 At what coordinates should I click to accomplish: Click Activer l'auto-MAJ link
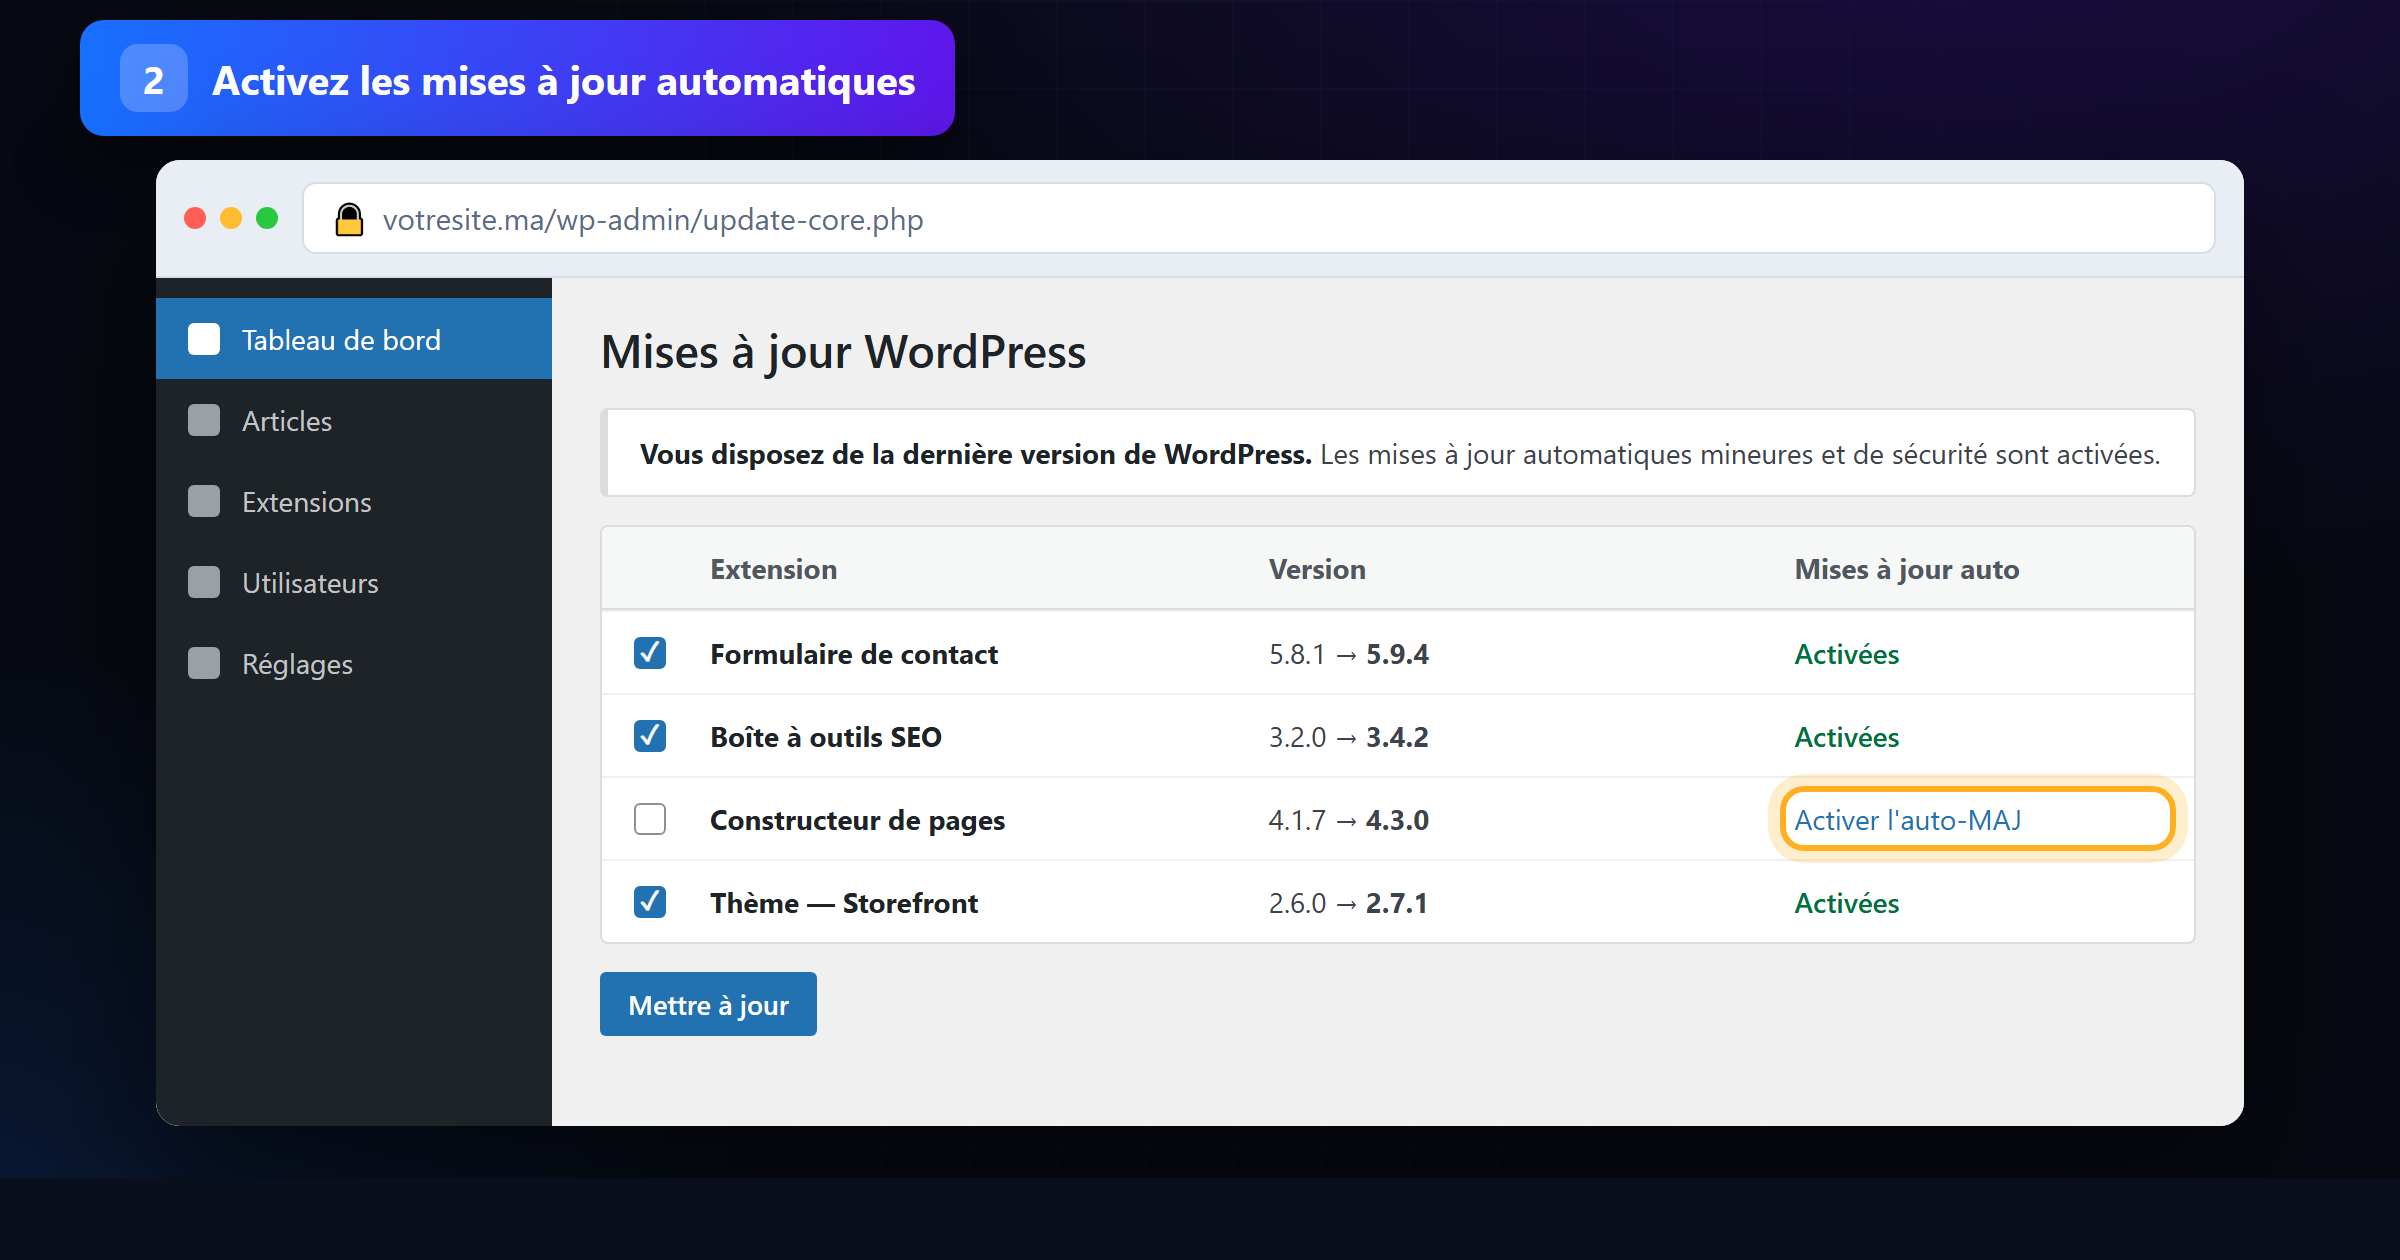click(1907, 820)
